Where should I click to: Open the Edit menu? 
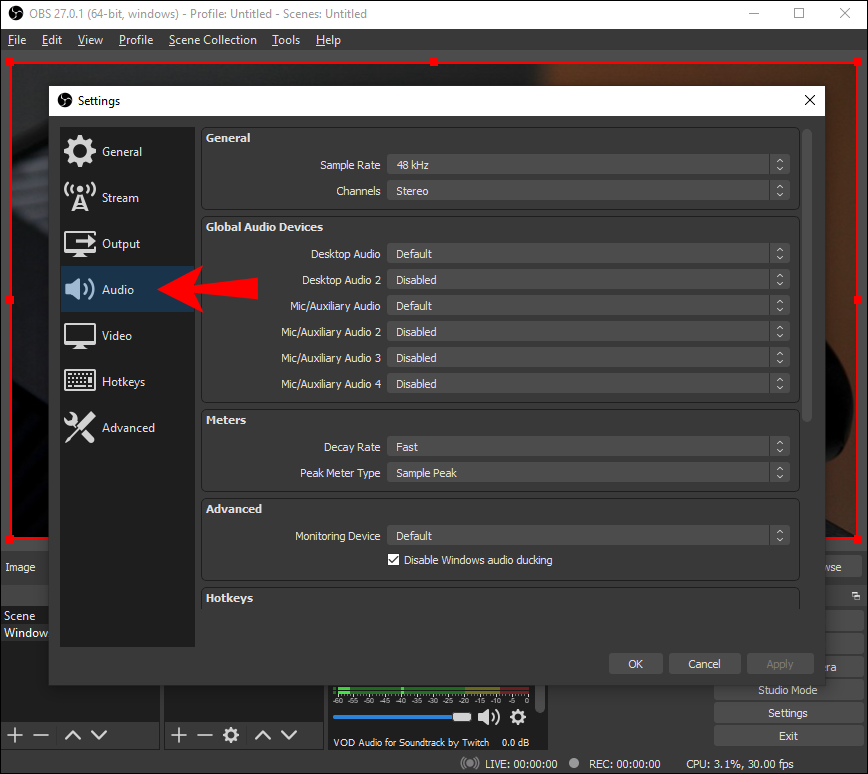pyautogui.click(x=51, y=40)
